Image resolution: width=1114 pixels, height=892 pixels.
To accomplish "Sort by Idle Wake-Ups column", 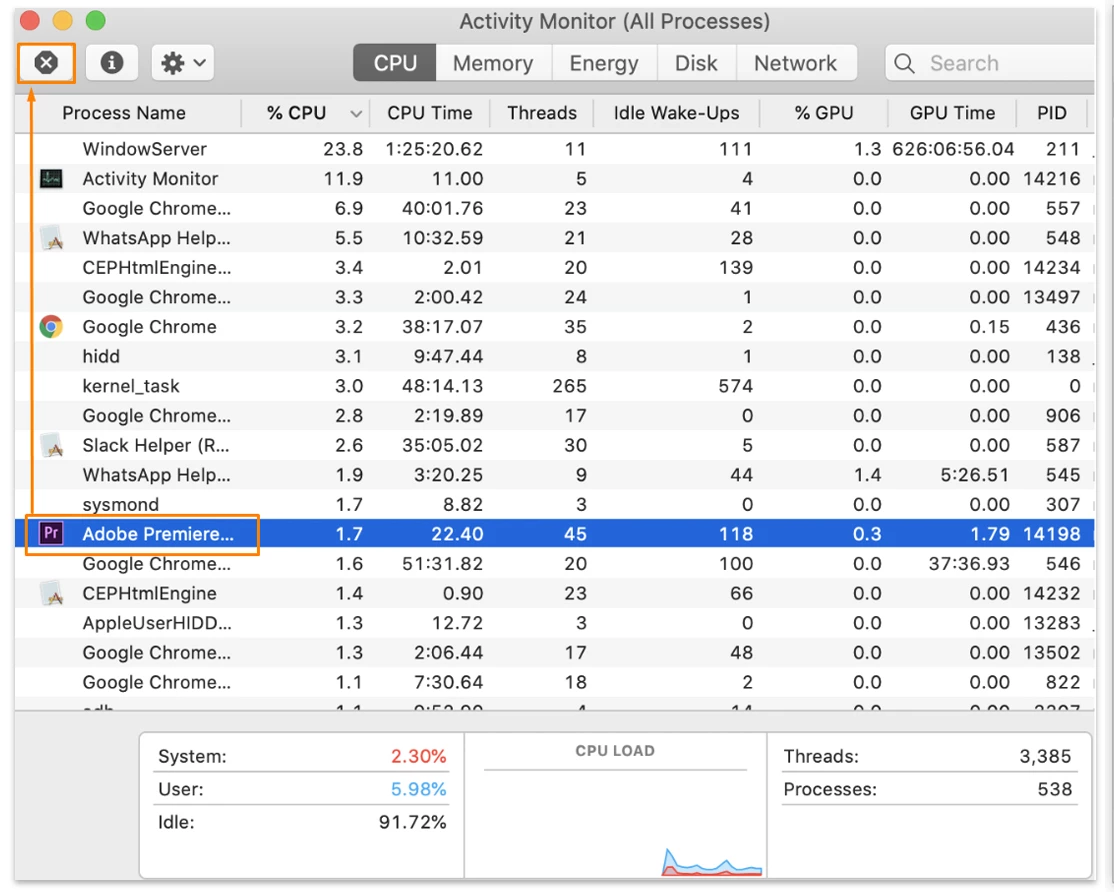I will pyautogui.click(x=676, y=113).
